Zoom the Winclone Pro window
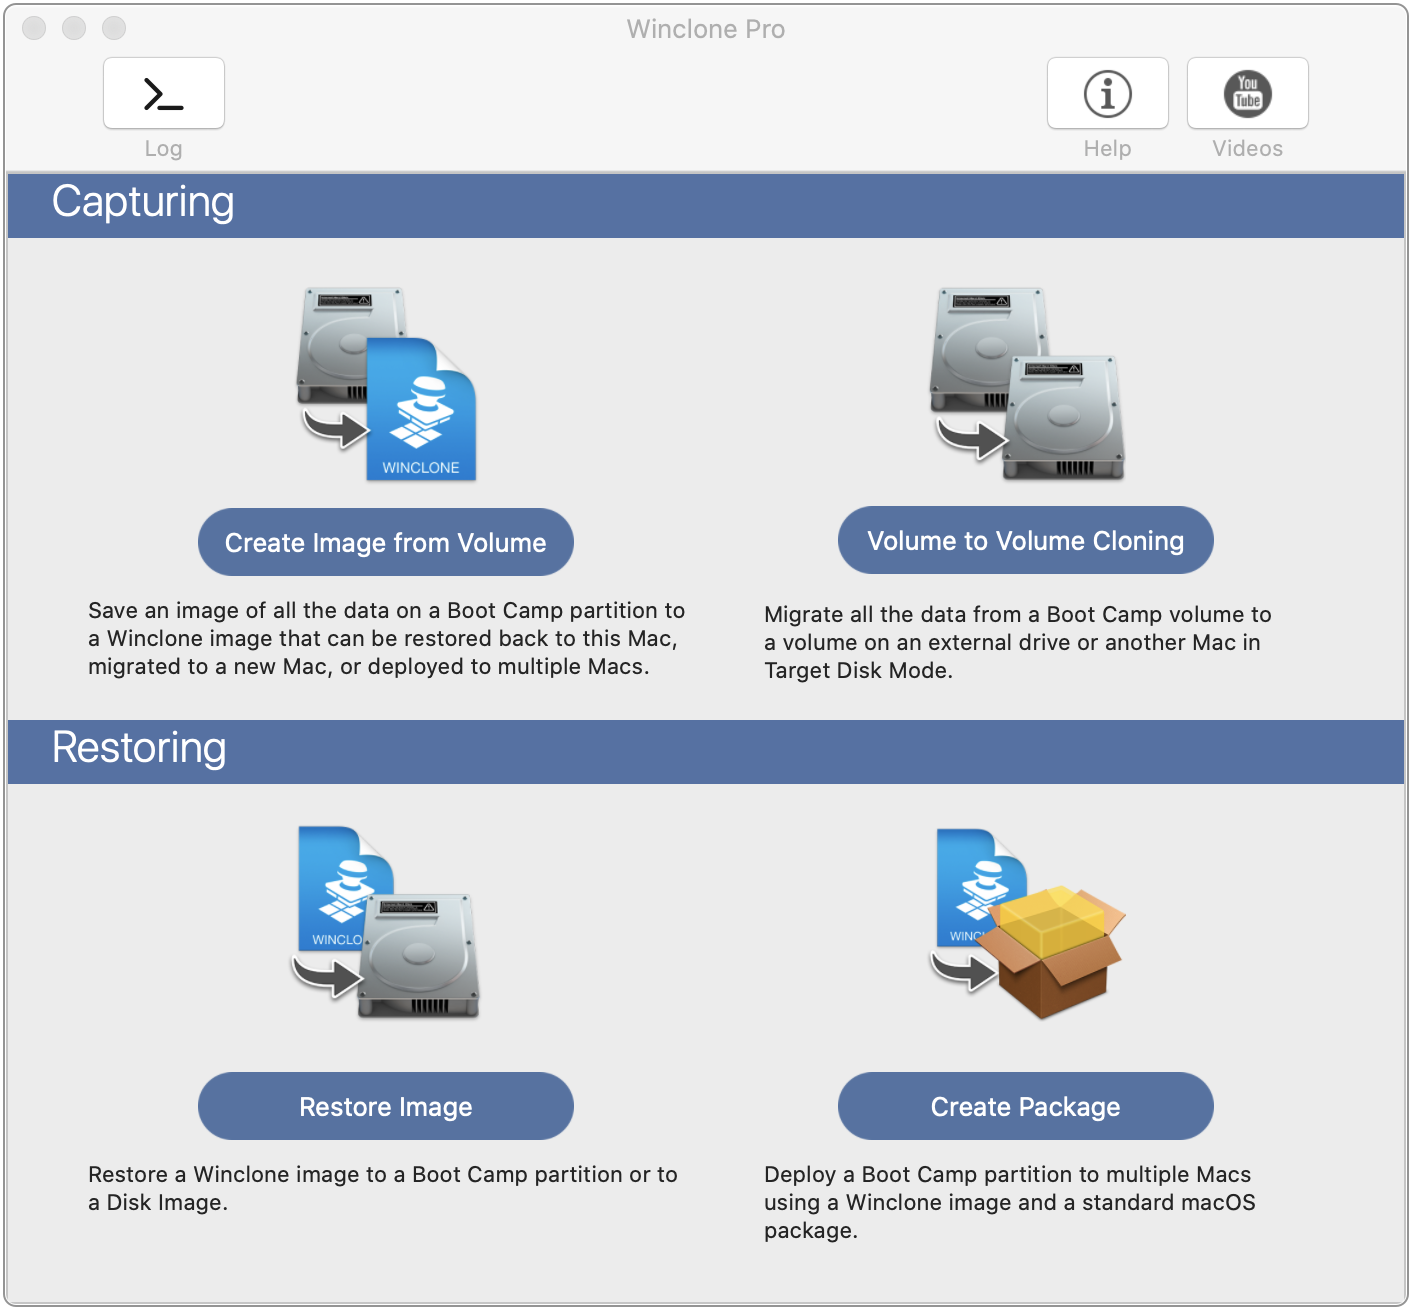Viewport: 1412px width, 1310px height. point(114,28)
